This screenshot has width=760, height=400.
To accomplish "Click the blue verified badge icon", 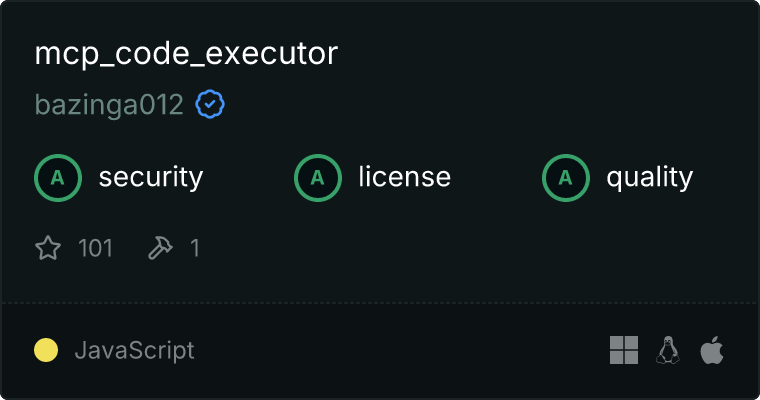I will click(210, 104).
